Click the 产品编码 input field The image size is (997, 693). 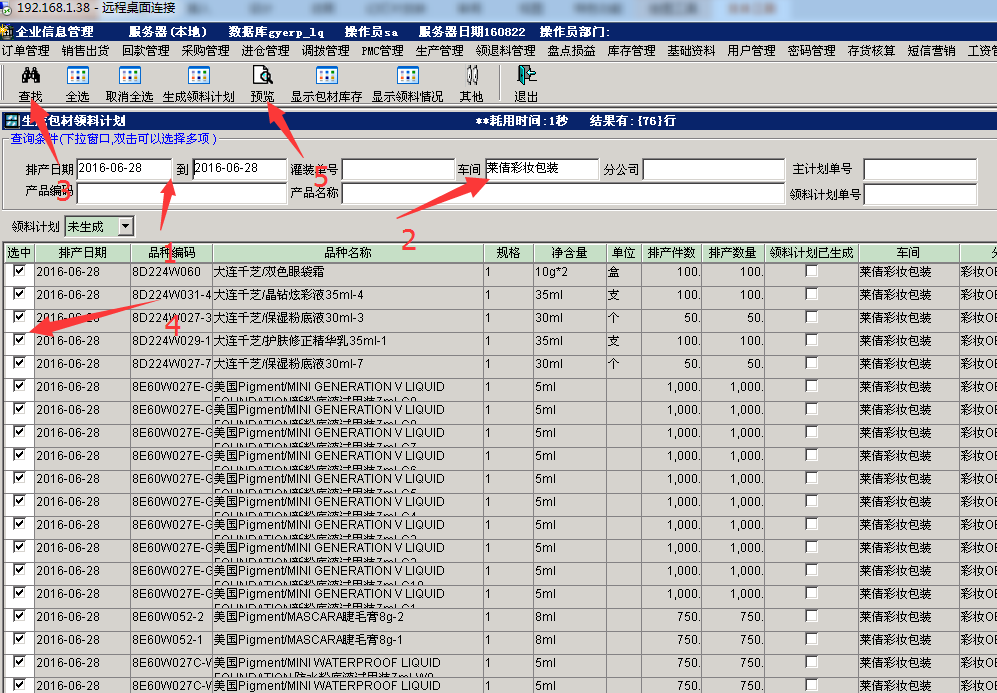point(182,194)
